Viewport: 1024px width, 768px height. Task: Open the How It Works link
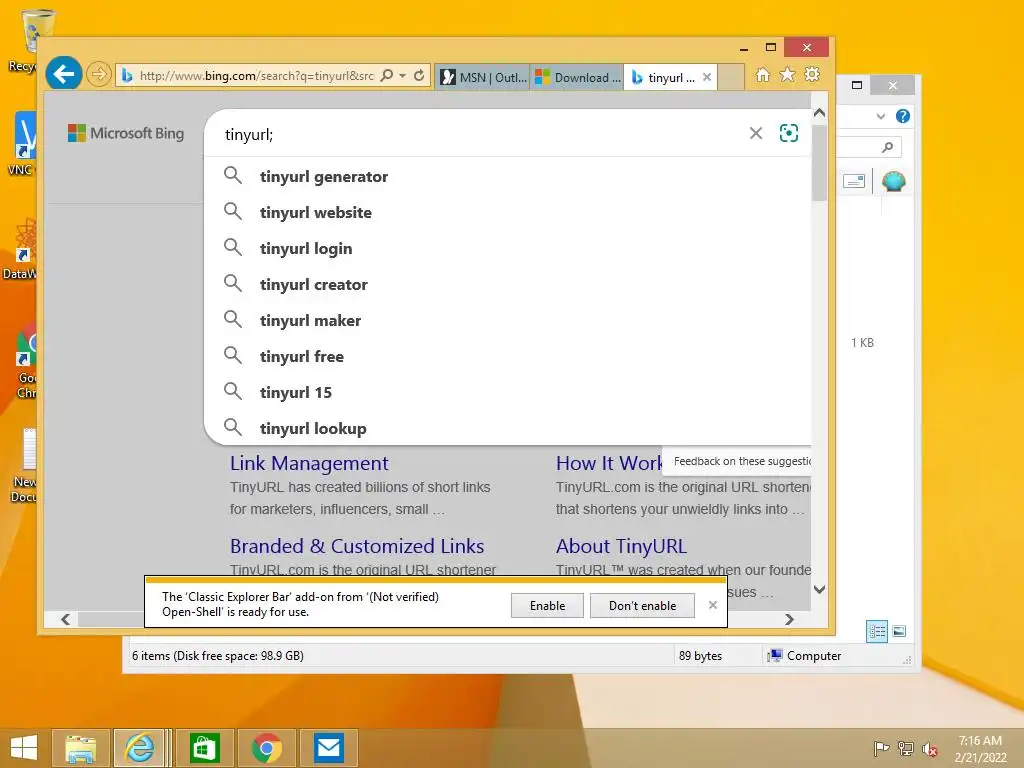[609, 463]
